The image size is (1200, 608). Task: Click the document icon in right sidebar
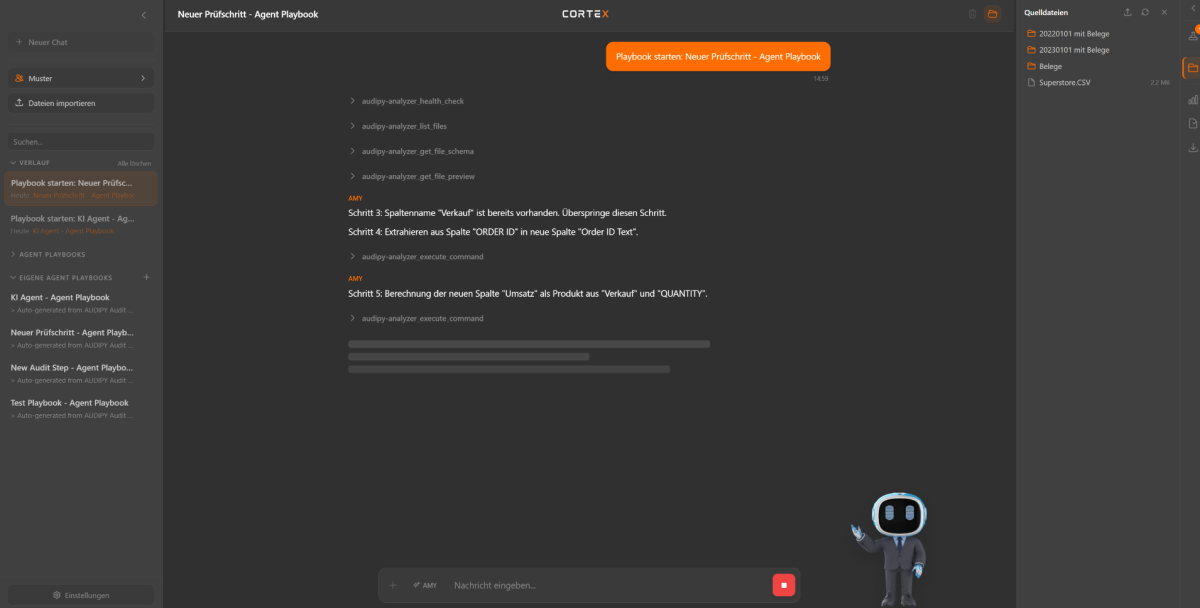click(x=1192, y=123)
